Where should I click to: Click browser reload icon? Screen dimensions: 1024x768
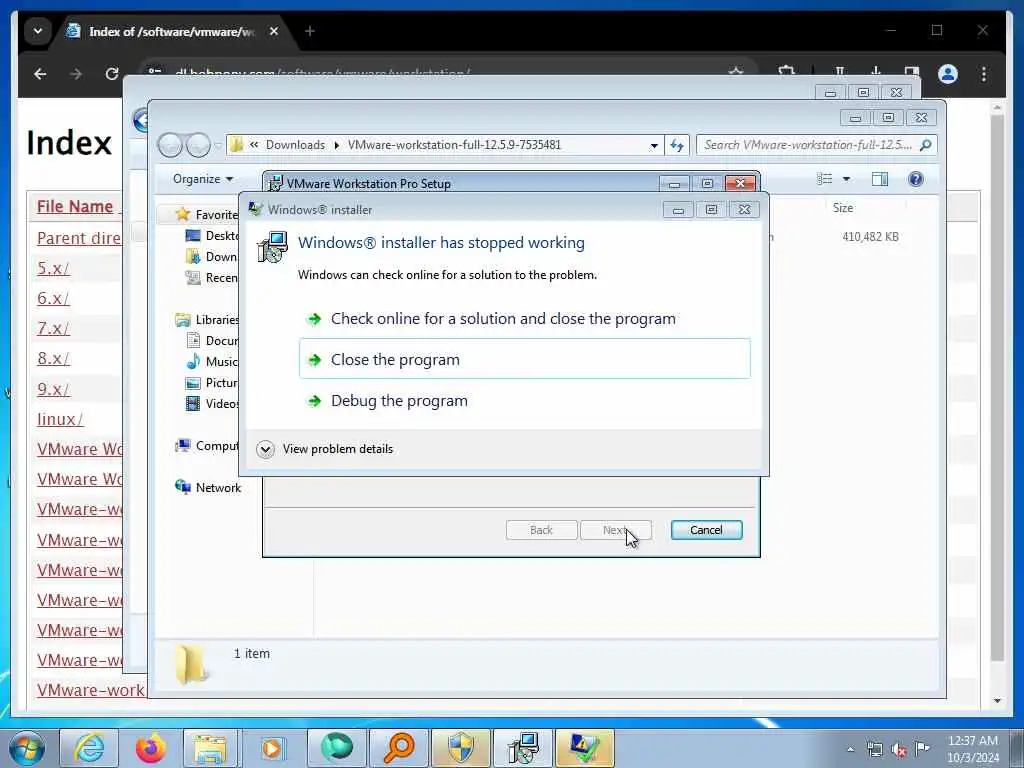click(112, 74)
